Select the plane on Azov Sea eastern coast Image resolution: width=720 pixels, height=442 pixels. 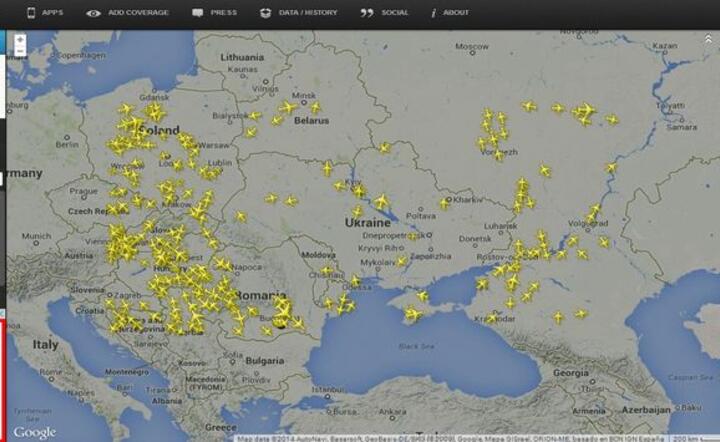(x=482, y=284)
